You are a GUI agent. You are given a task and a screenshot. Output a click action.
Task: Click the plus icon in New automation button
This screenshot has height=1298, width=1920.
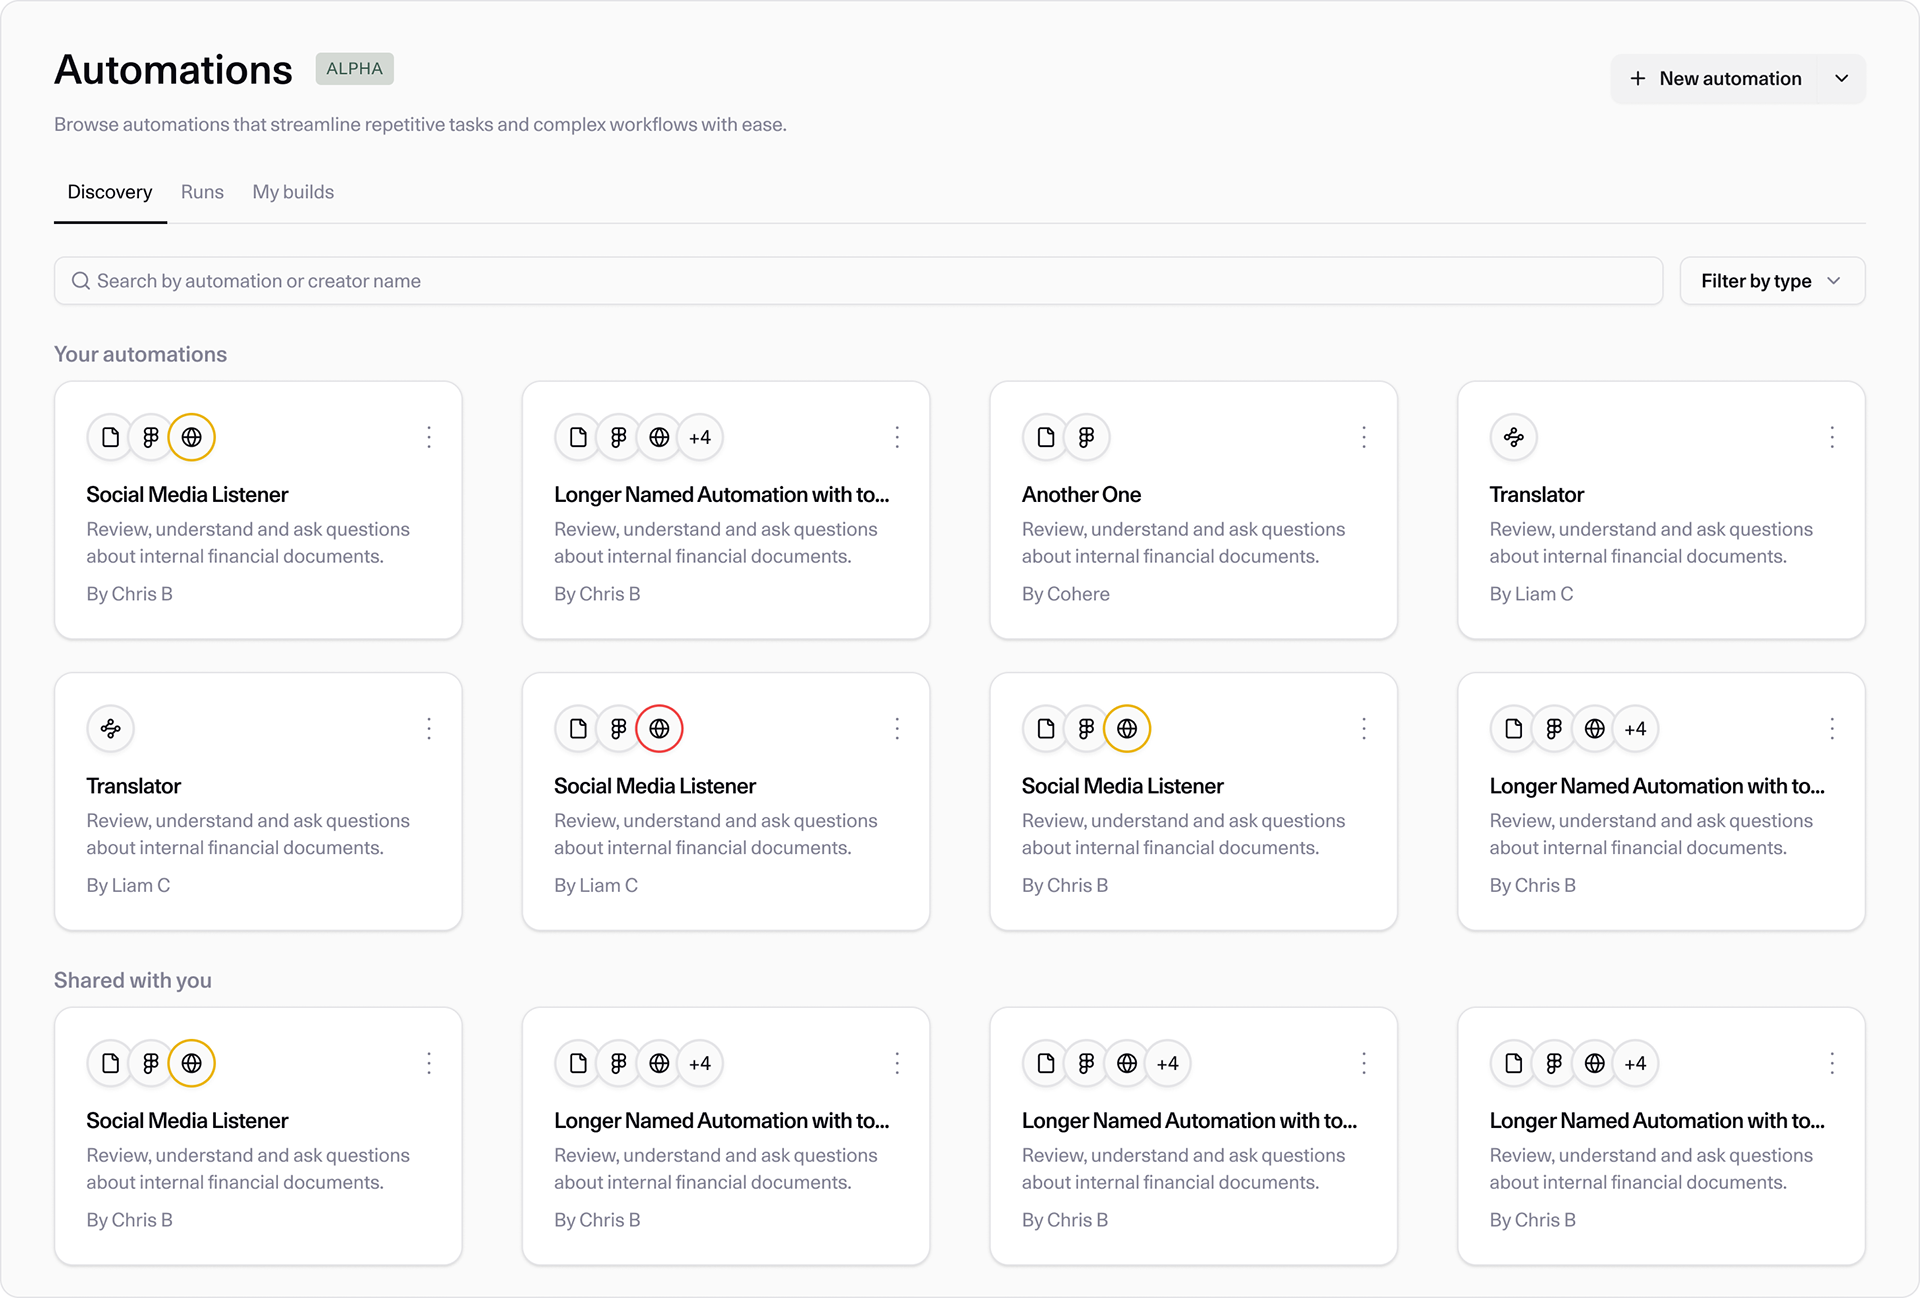pyautogui.click(x=1638, y=78)
